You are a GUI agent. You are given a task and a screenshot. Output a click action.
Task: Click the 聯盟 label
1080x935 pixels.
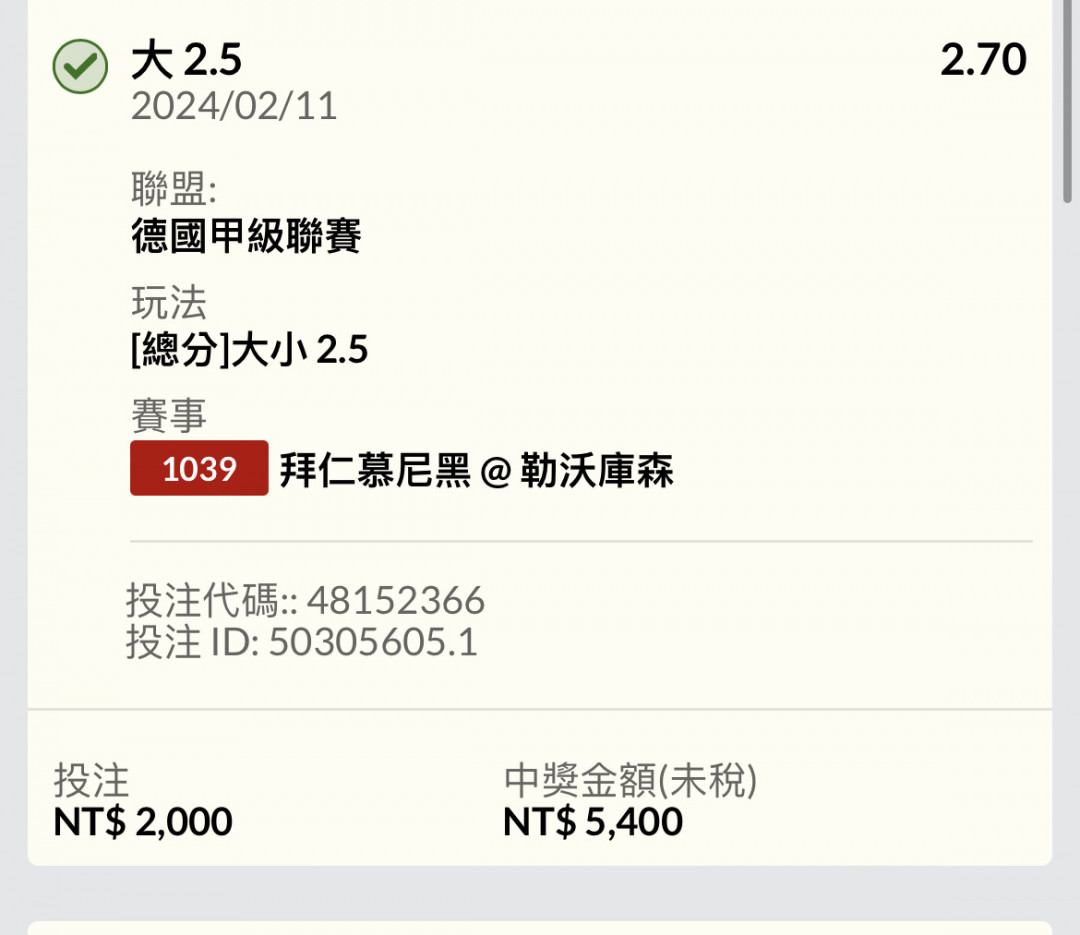pos(174,188)
